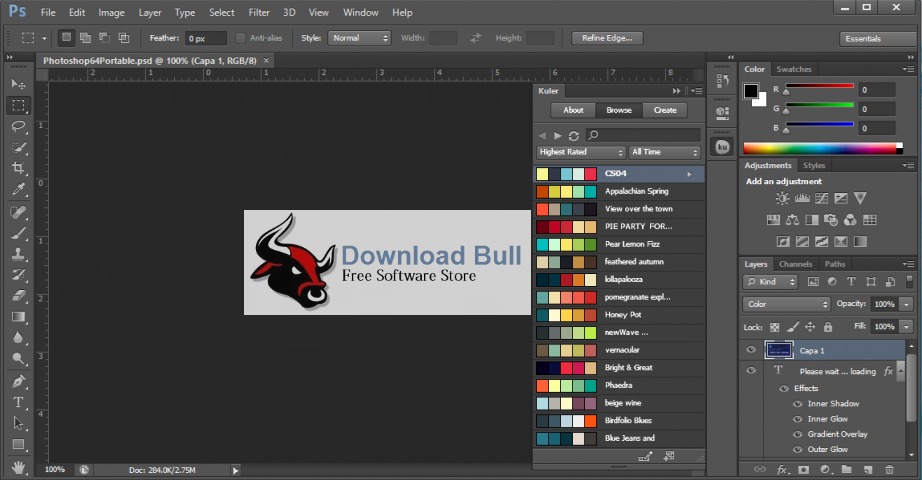Viewport: 922px width, 480px height.
Task: Click the Browse button in Kuler
Action: pyautogui.click(x=619, y=110)
